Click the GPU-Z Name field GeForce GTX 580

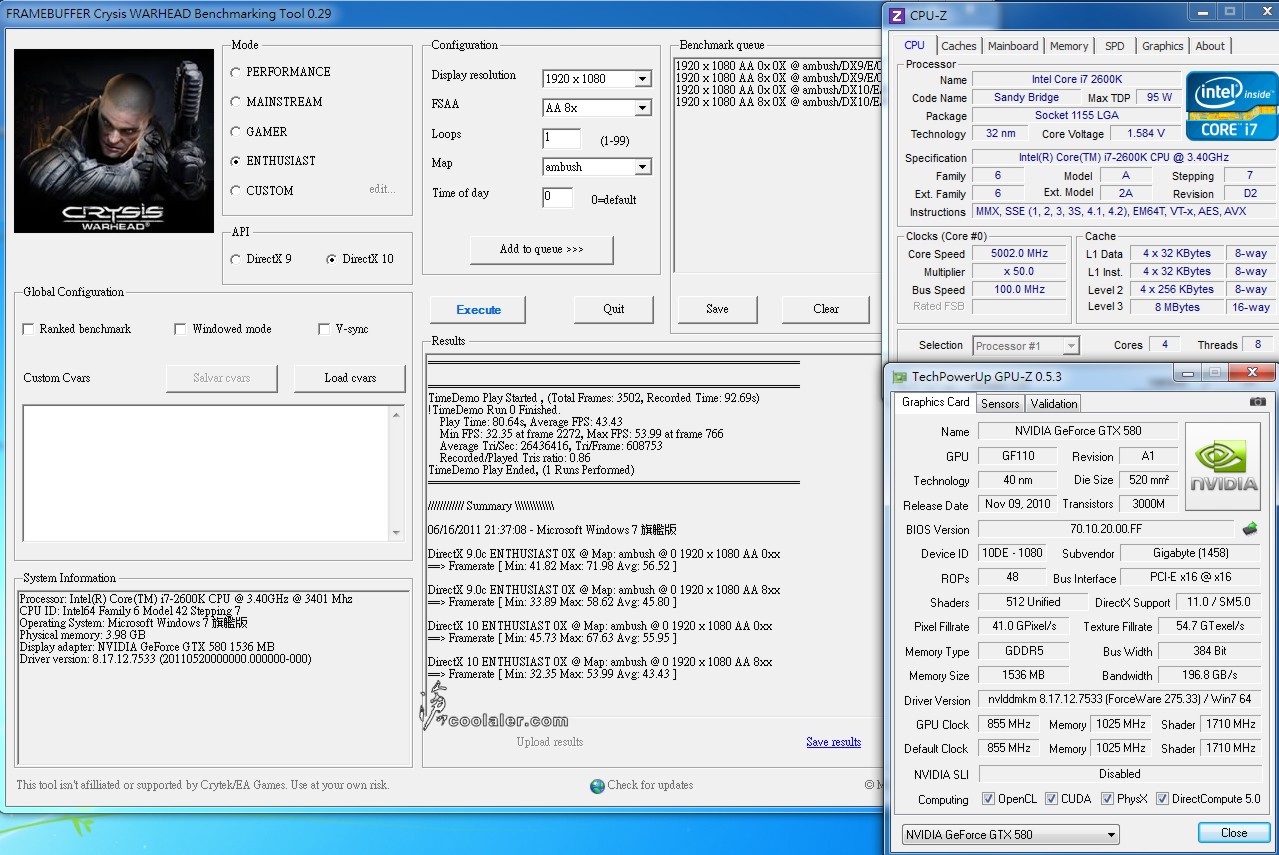tap(1076, 431)
